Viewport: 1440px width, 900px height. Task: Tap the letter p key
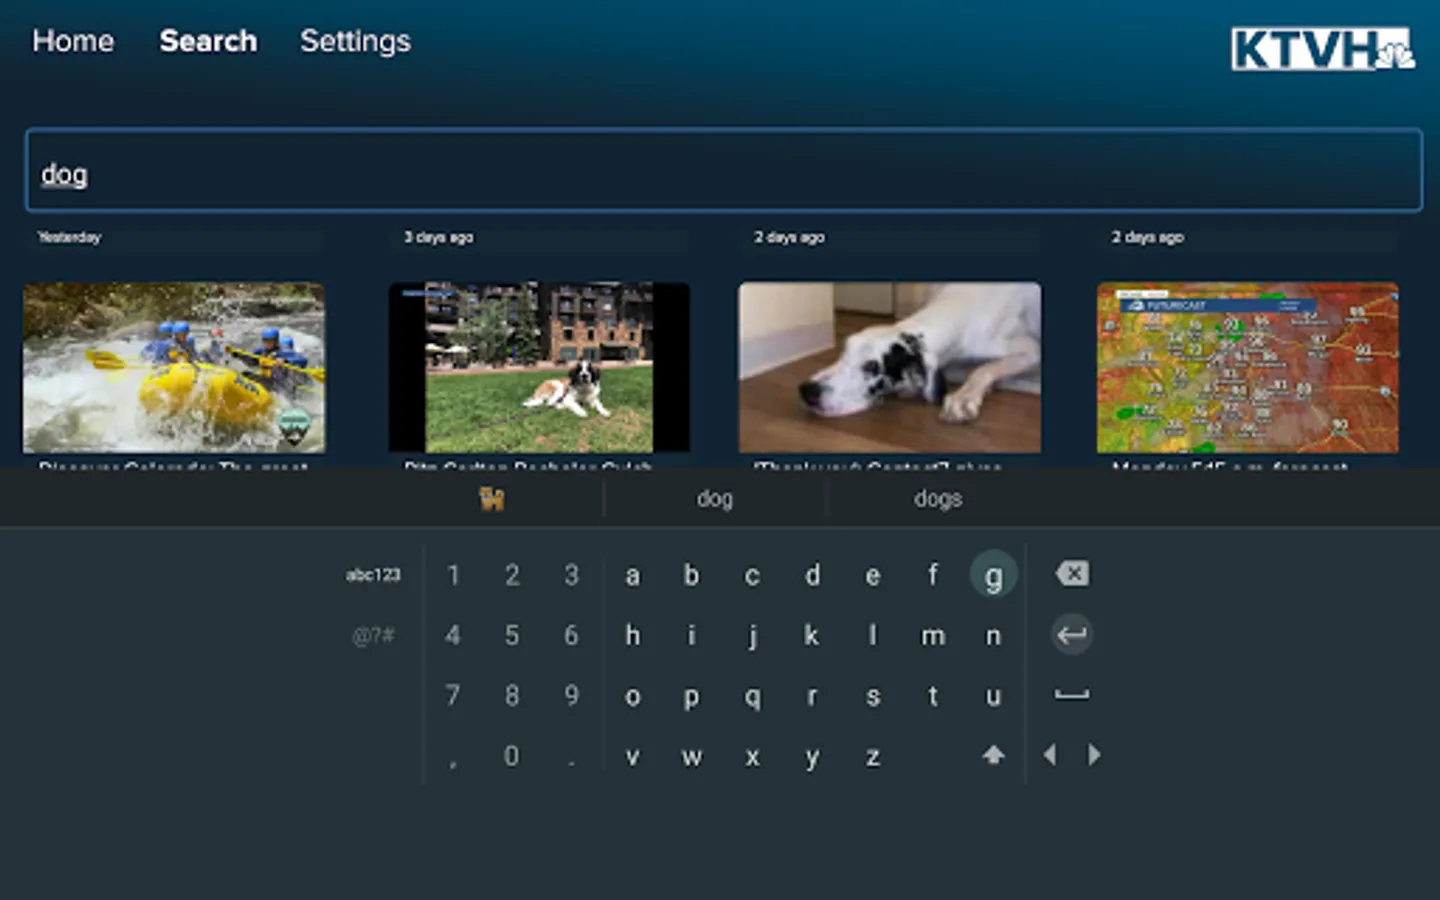[691, 698]
